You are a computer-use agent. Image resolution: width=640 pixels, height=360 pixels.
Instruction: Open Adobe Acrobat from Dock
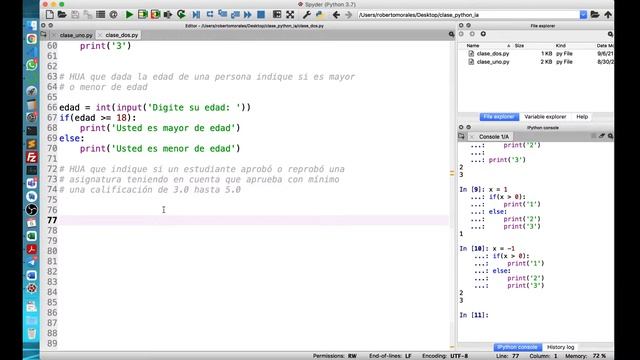[x=31, y=249]
